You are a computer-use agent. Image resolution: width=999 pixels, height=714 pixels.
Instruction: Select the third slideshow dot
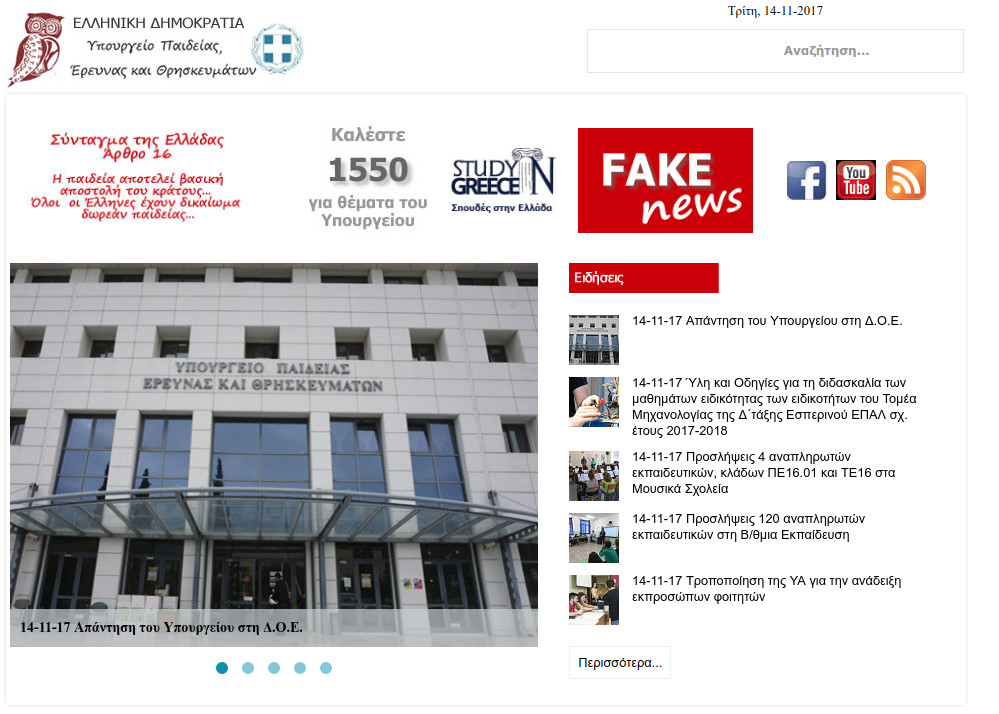coord(274,668)
